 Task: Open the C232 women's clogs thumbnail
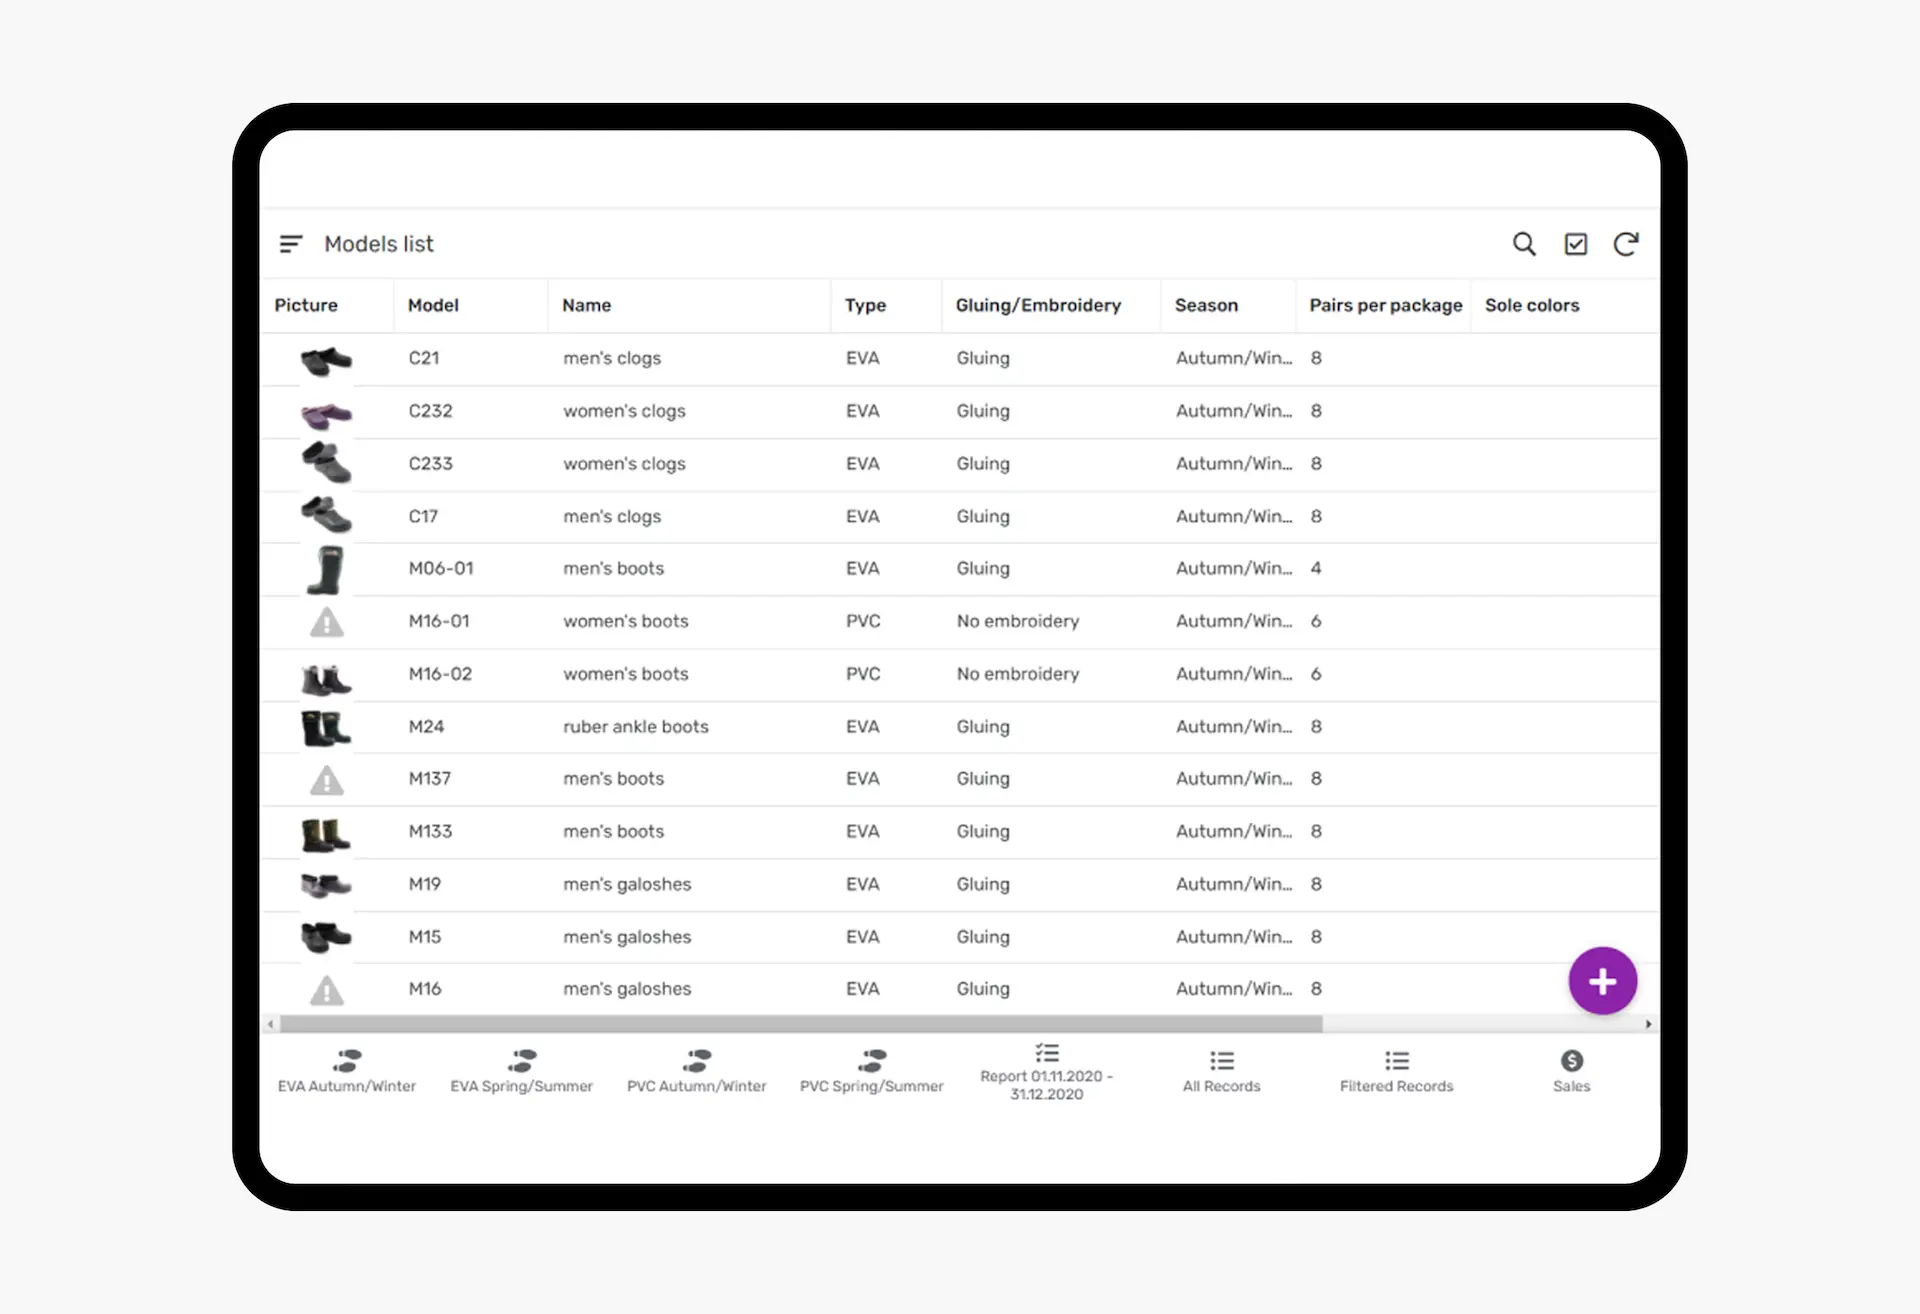[326, 412]
